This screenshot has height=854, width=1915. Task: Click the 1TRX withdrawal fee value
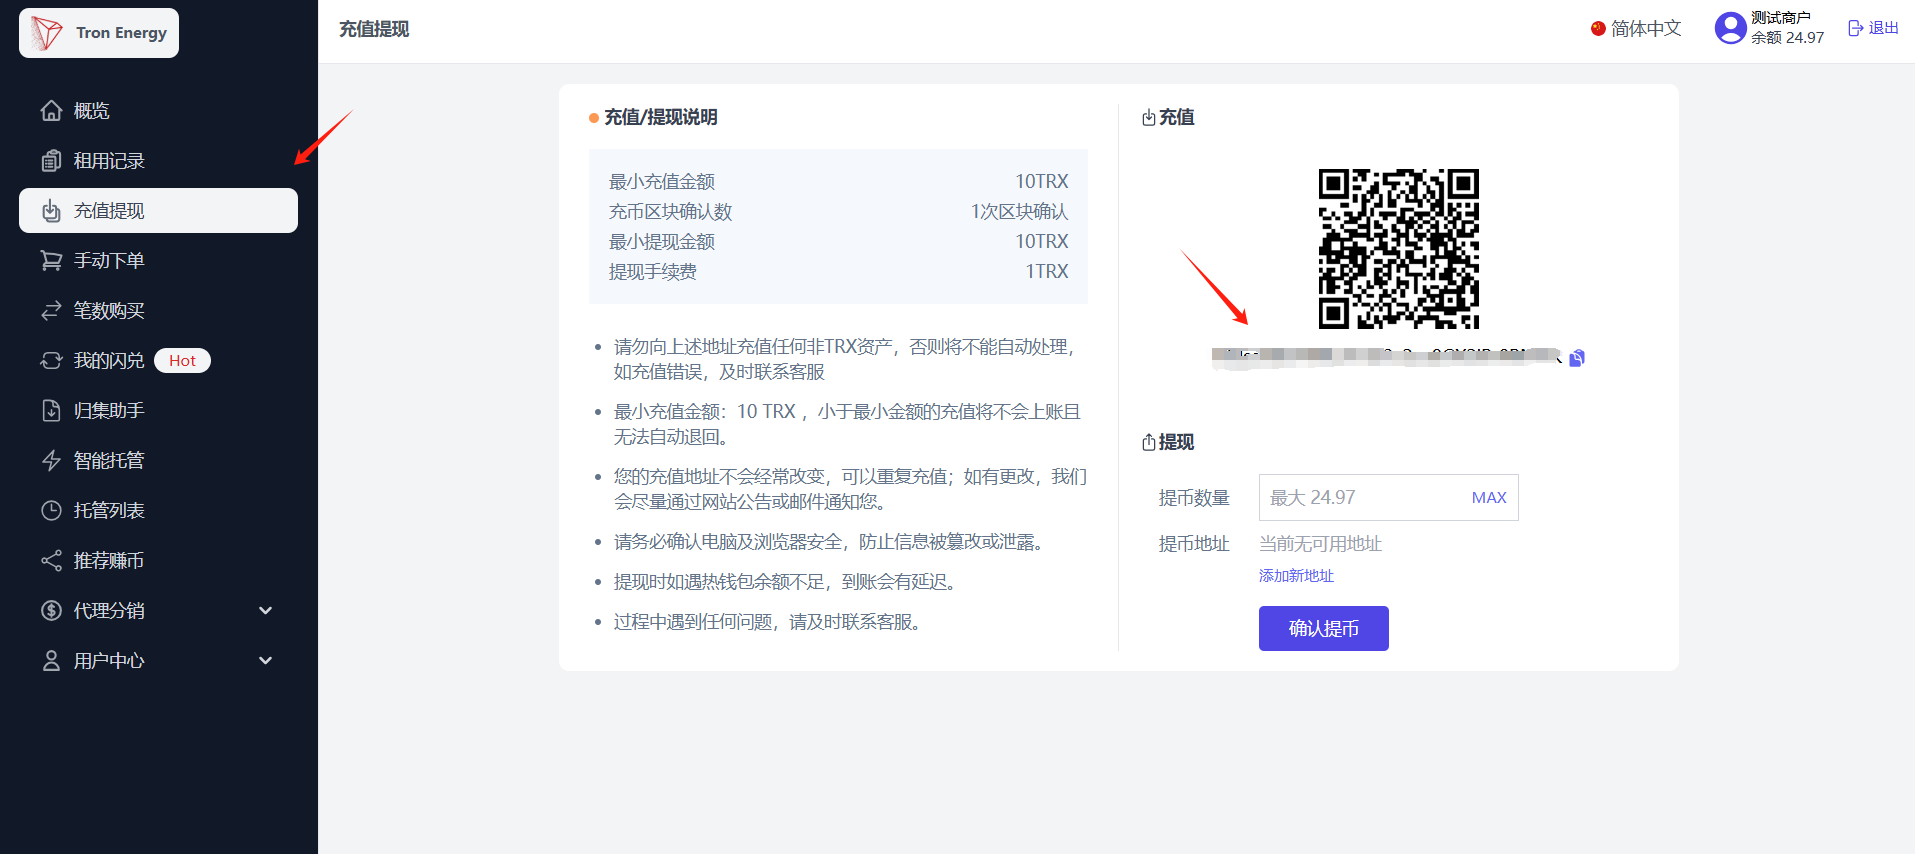click(1047, 272)
